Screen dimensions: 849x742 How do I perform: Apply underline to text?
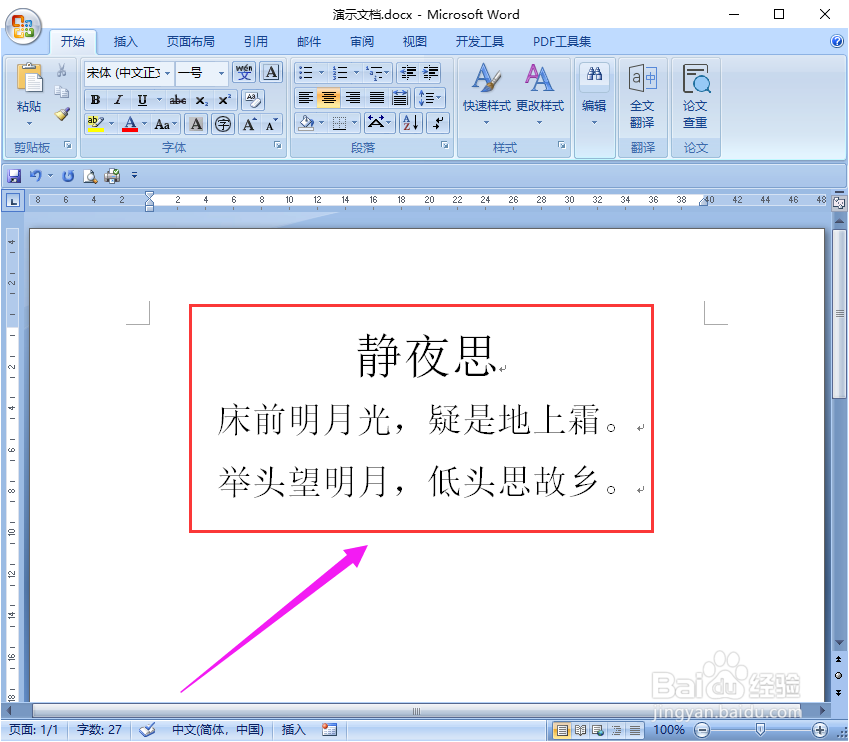point(140,100)
